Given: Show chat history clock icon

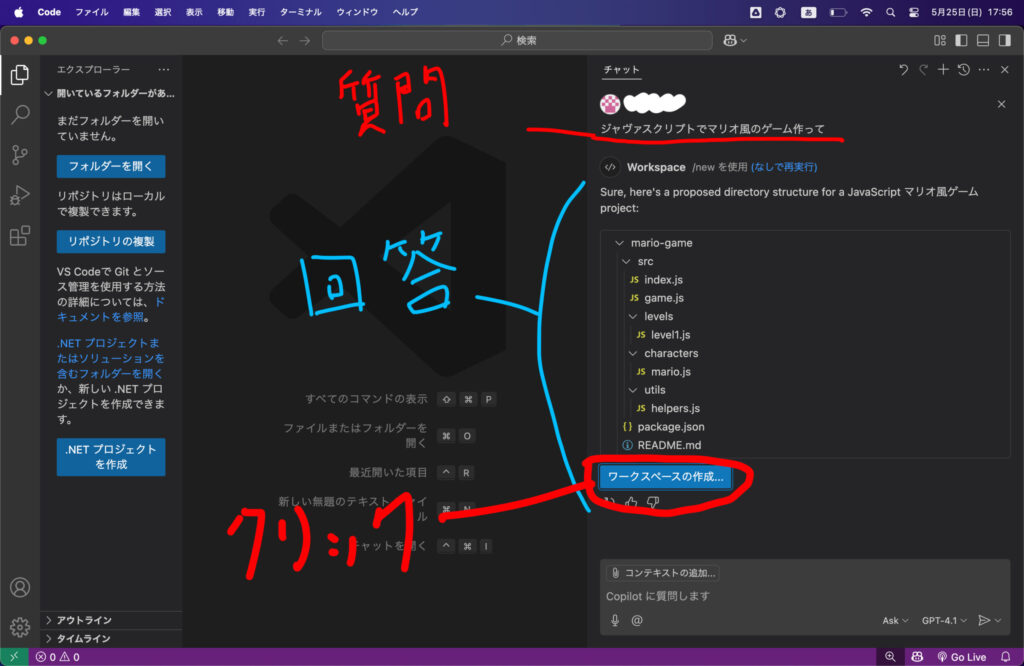Looking at the screenshot, I should pos(963,69).
